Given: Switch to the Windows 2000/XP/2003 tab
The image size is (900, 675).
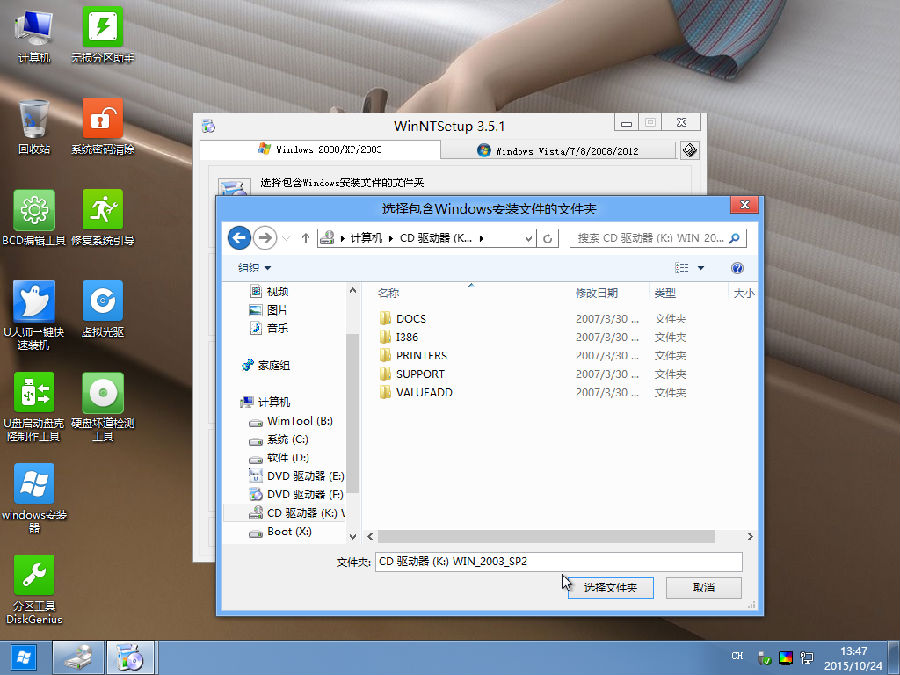Looking at the screenshot, I should pos(320,149).
